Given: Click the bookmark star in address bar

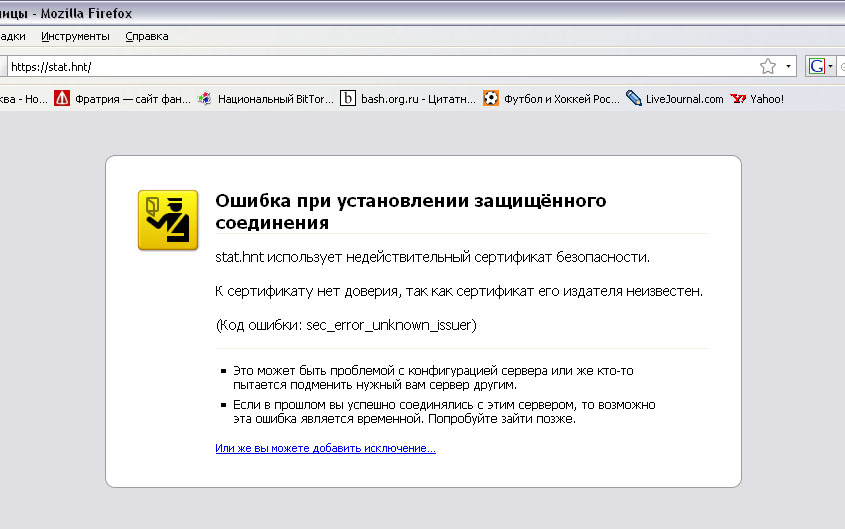Looking at the screenshot, I should [768, 66].
